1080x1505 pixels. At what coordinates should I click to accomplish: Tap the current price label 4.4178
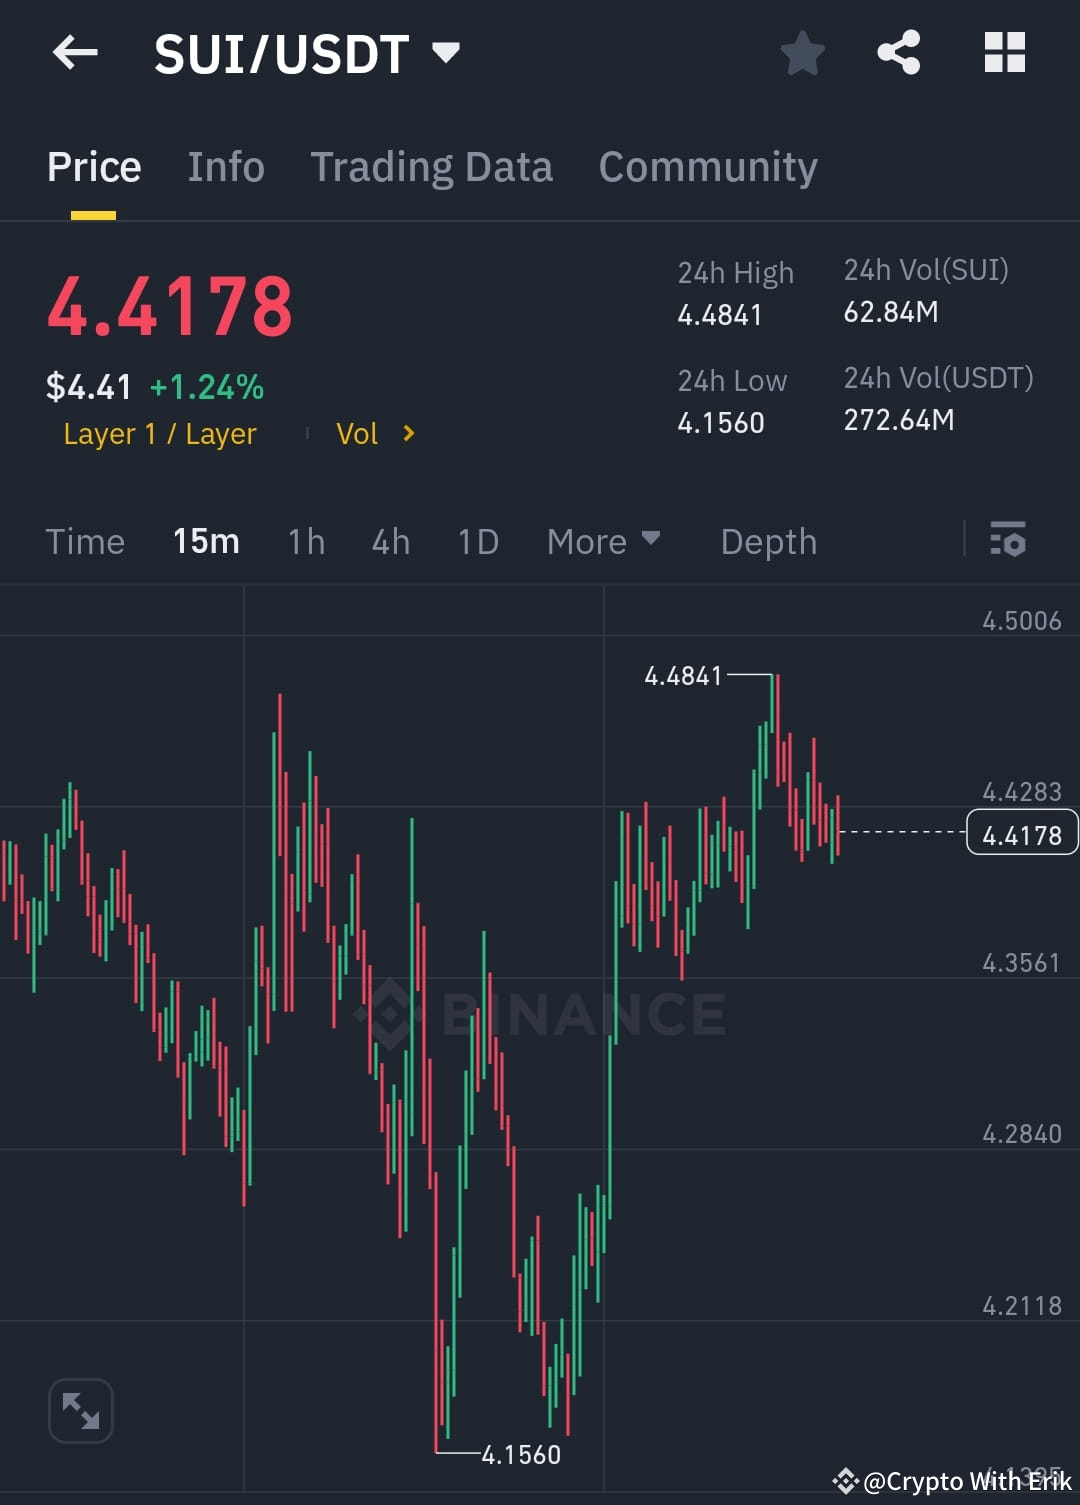tap(1021, 832)
